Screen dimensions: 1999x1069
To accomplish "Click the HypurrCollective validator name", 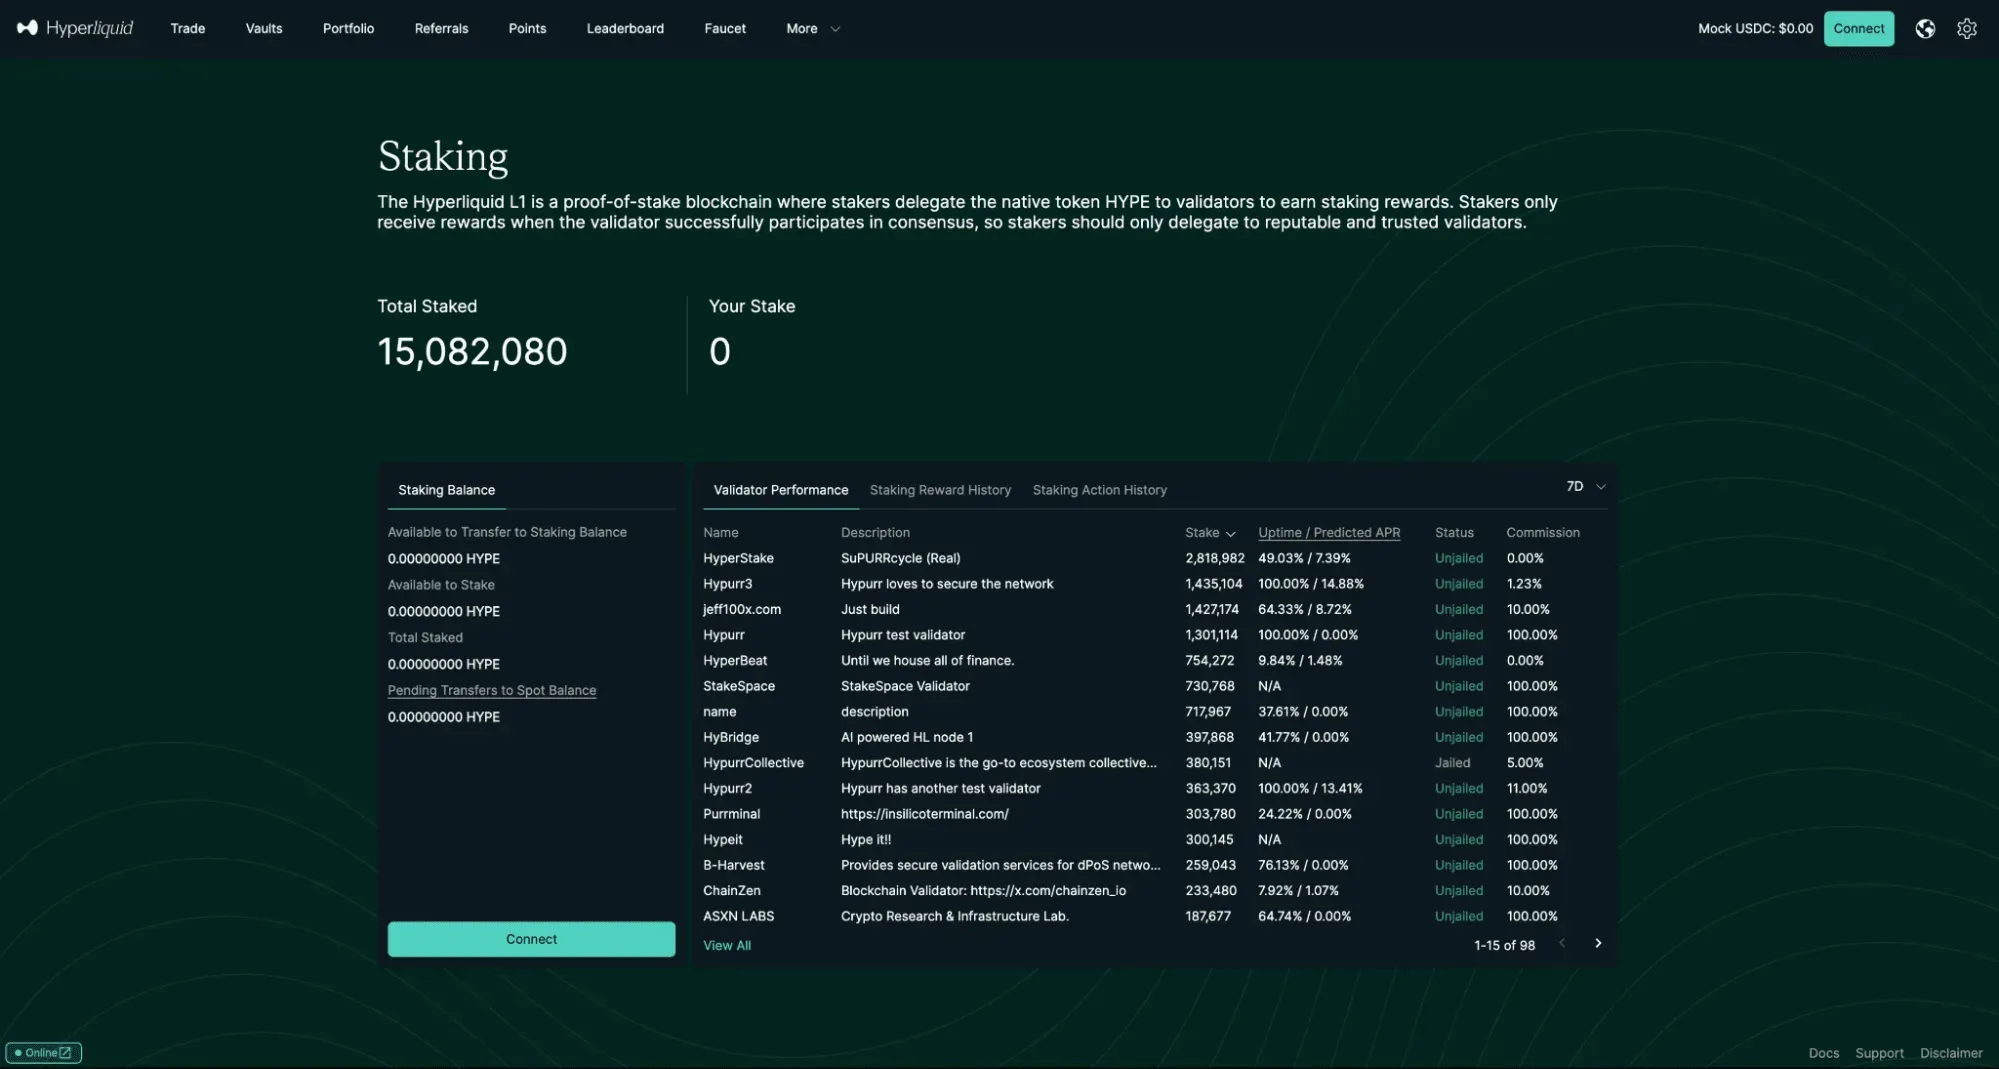I will click(753, 763).
